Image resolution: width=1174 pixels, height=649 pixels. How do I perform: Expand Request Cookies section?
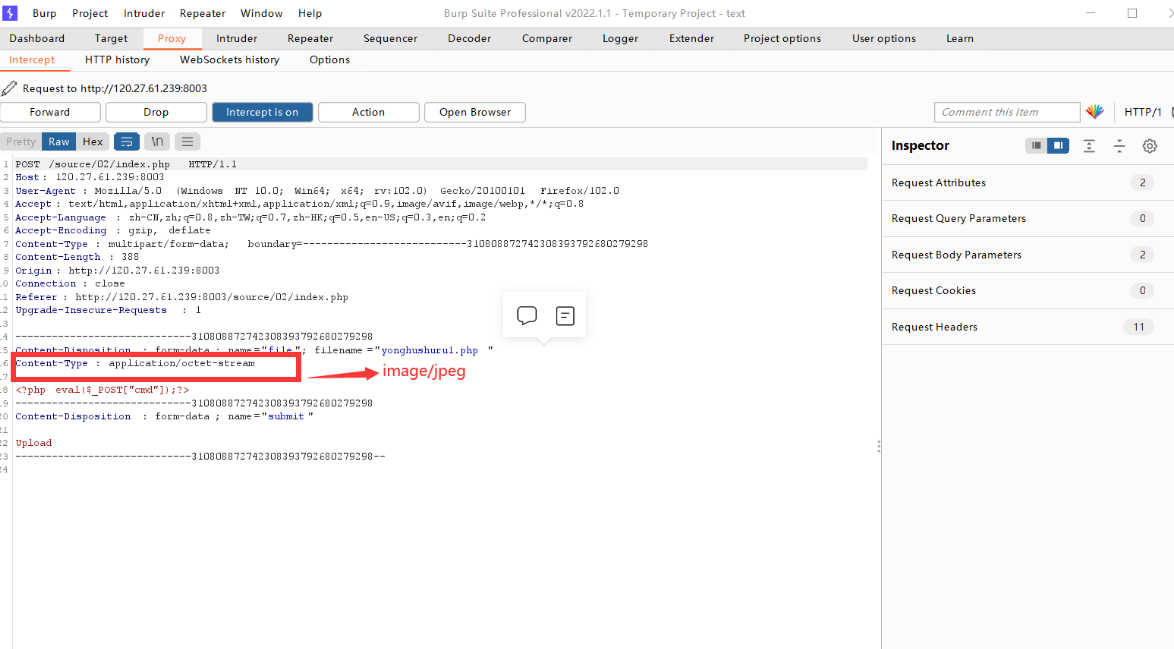pos(1027,290)
